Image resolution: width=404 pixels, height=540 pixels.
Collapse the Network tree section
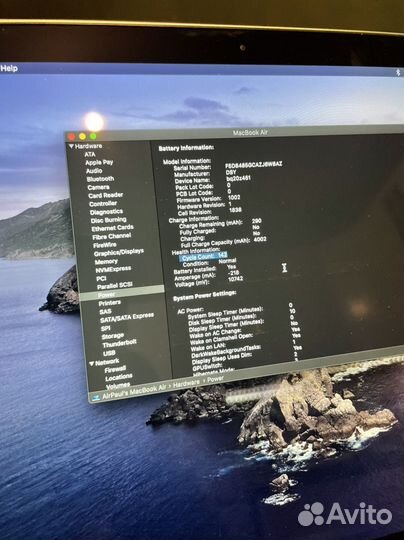[x=91, y=364]
